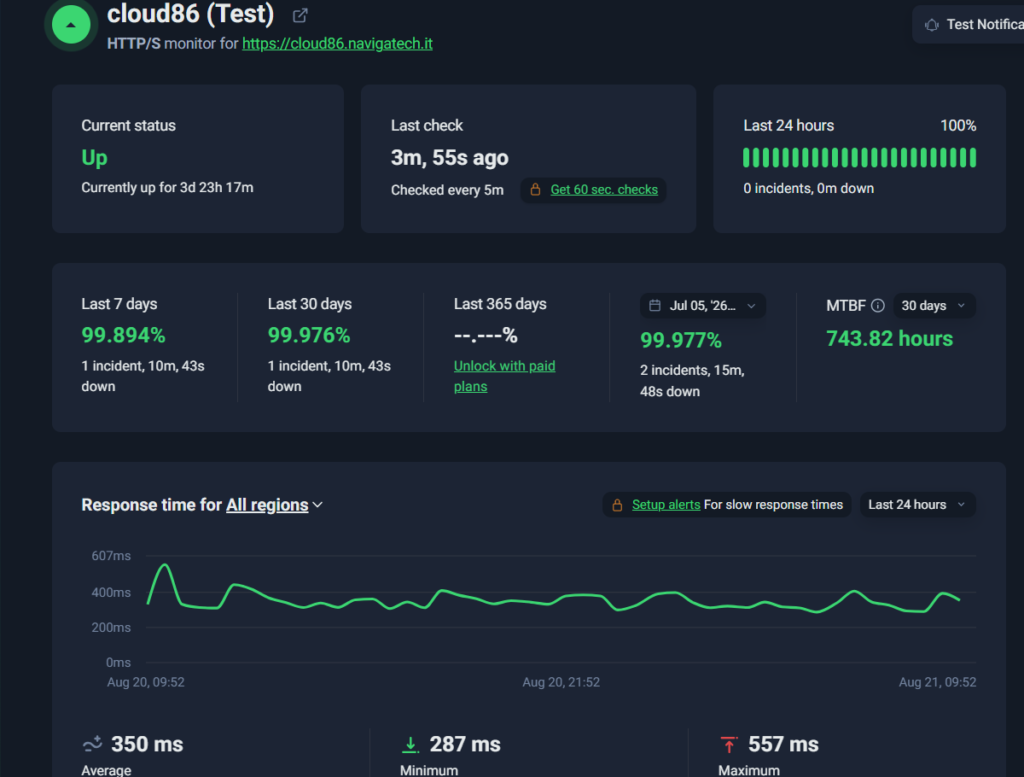Viewport: 1024px width, 777px height.
Task: Click the chevron next to All regions
Action: (x=318, y=505)
